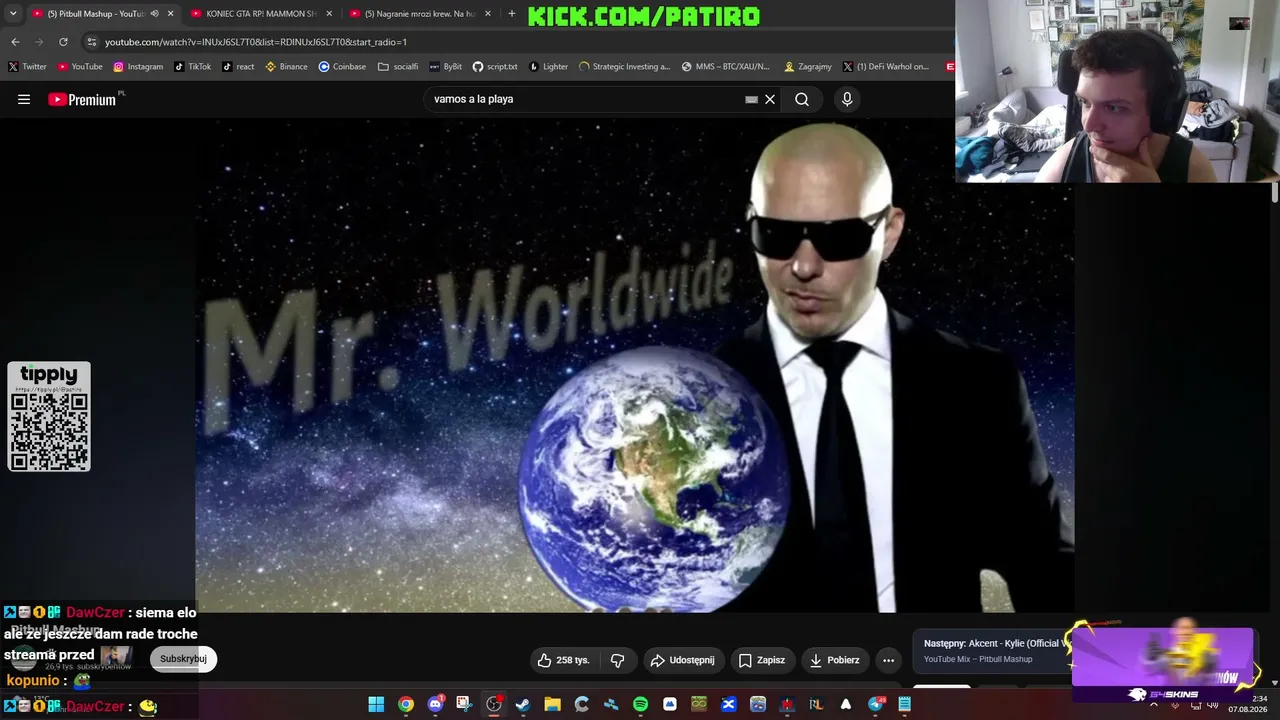Image resolution: width=1280 pixels, height=720 pixels.
Task: Open the DeFi Warhol bookmark
Action: [886, 67]
